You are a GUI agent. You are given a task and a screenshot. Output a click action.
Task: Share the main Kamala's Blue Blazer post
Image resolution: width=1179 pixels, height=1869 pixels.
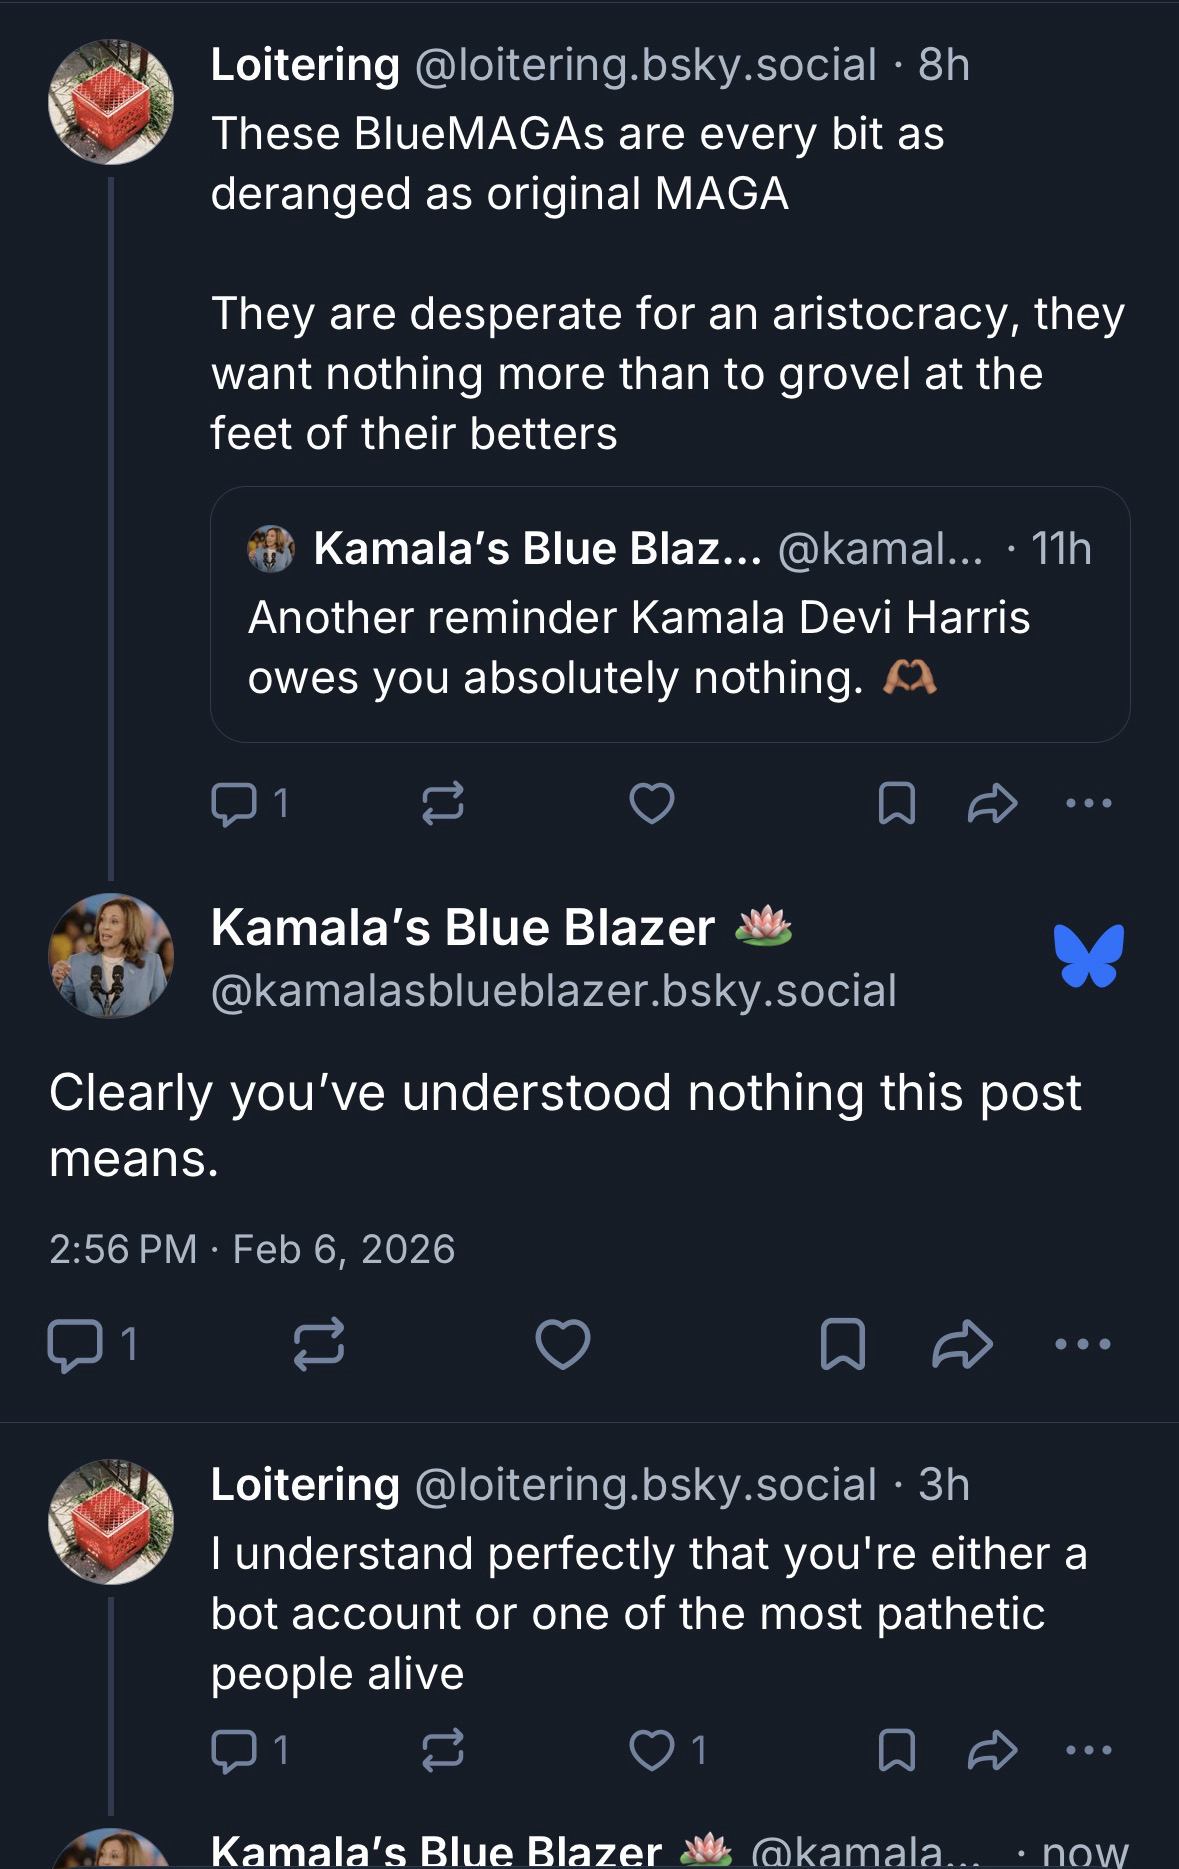(962, 1344)
